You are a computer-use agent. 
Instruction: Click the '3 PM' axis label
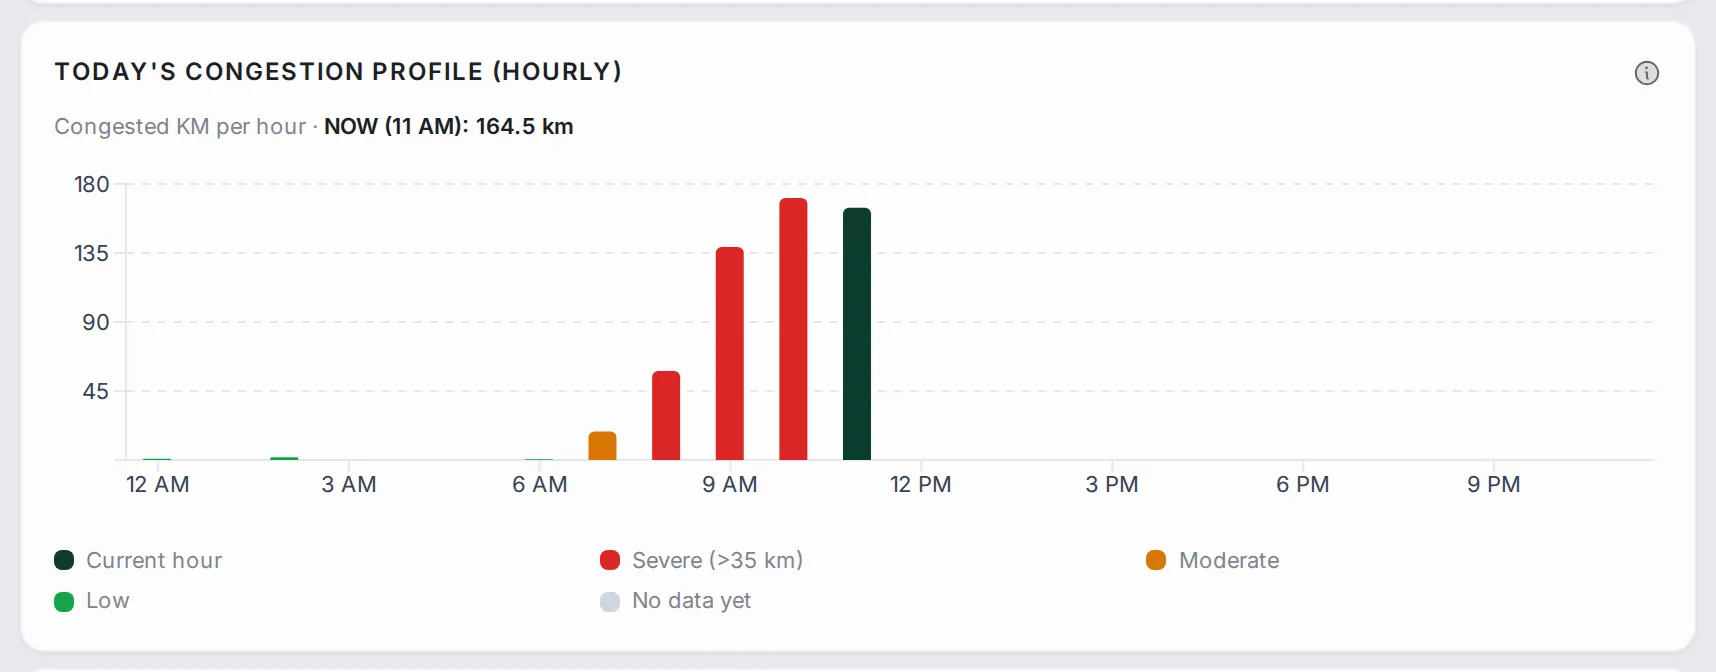(x=1112, y=485)
